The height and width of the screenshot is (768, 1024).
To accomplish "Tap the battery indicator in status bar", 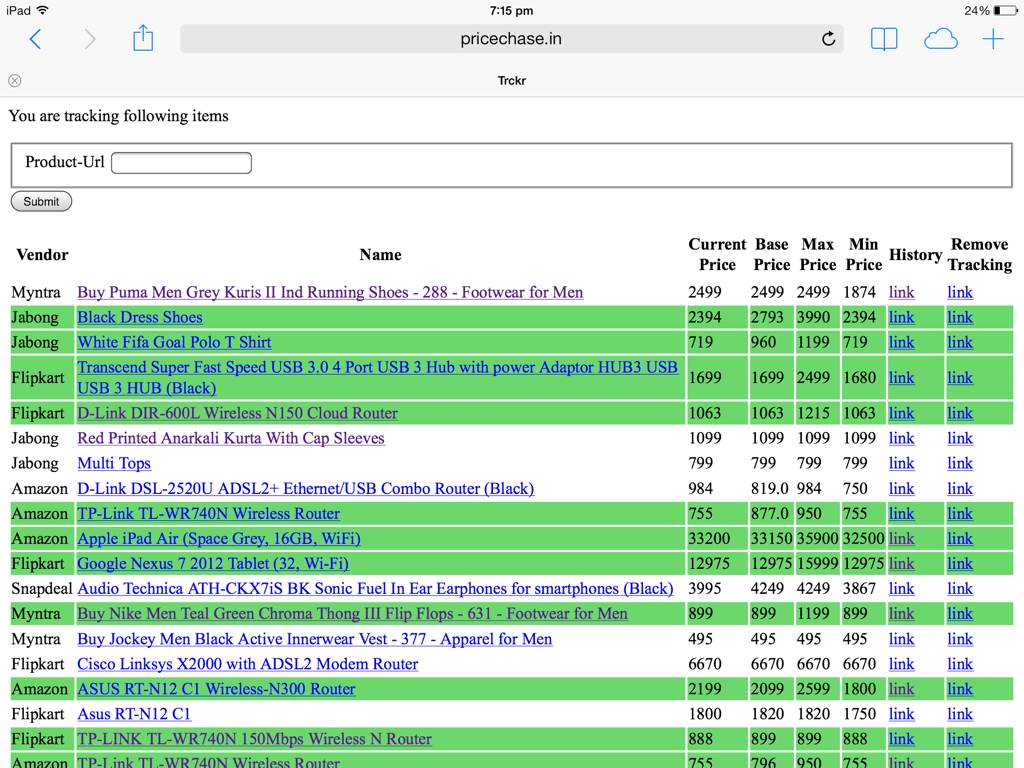I will (x=1005, y=10).
